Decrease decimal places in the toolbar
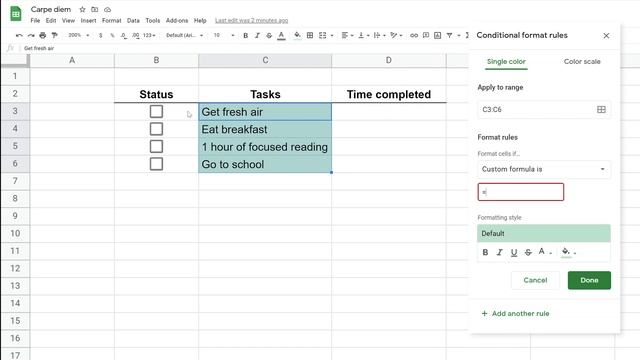The height and width of the screenshot is (360, 640). point(124,36)
